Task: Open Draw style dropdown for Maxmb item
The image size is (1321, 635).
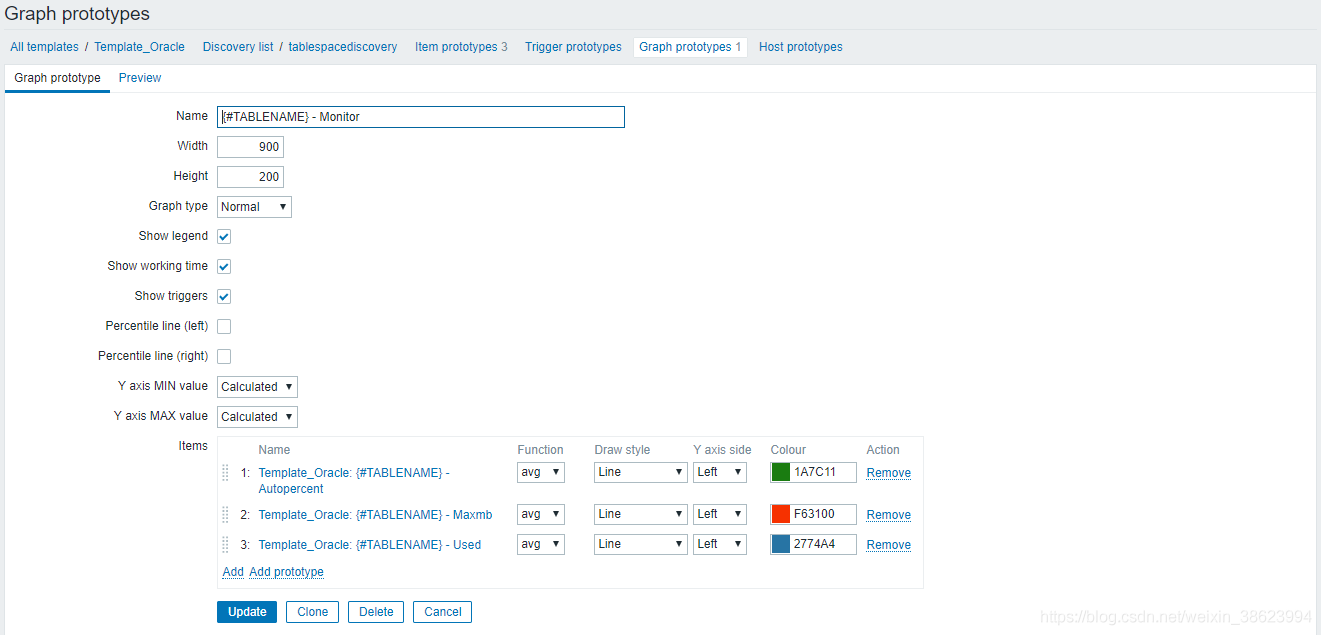Action: 640,515
